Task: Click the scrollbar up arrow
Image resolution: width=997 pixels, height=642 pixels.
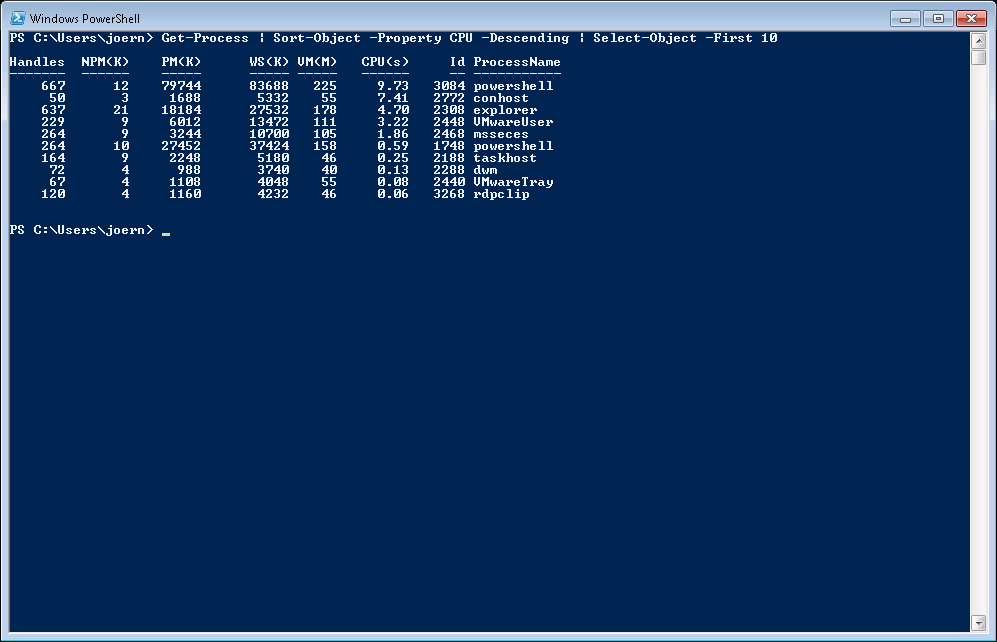Action: pyautogui.click(x=979, y=41)
